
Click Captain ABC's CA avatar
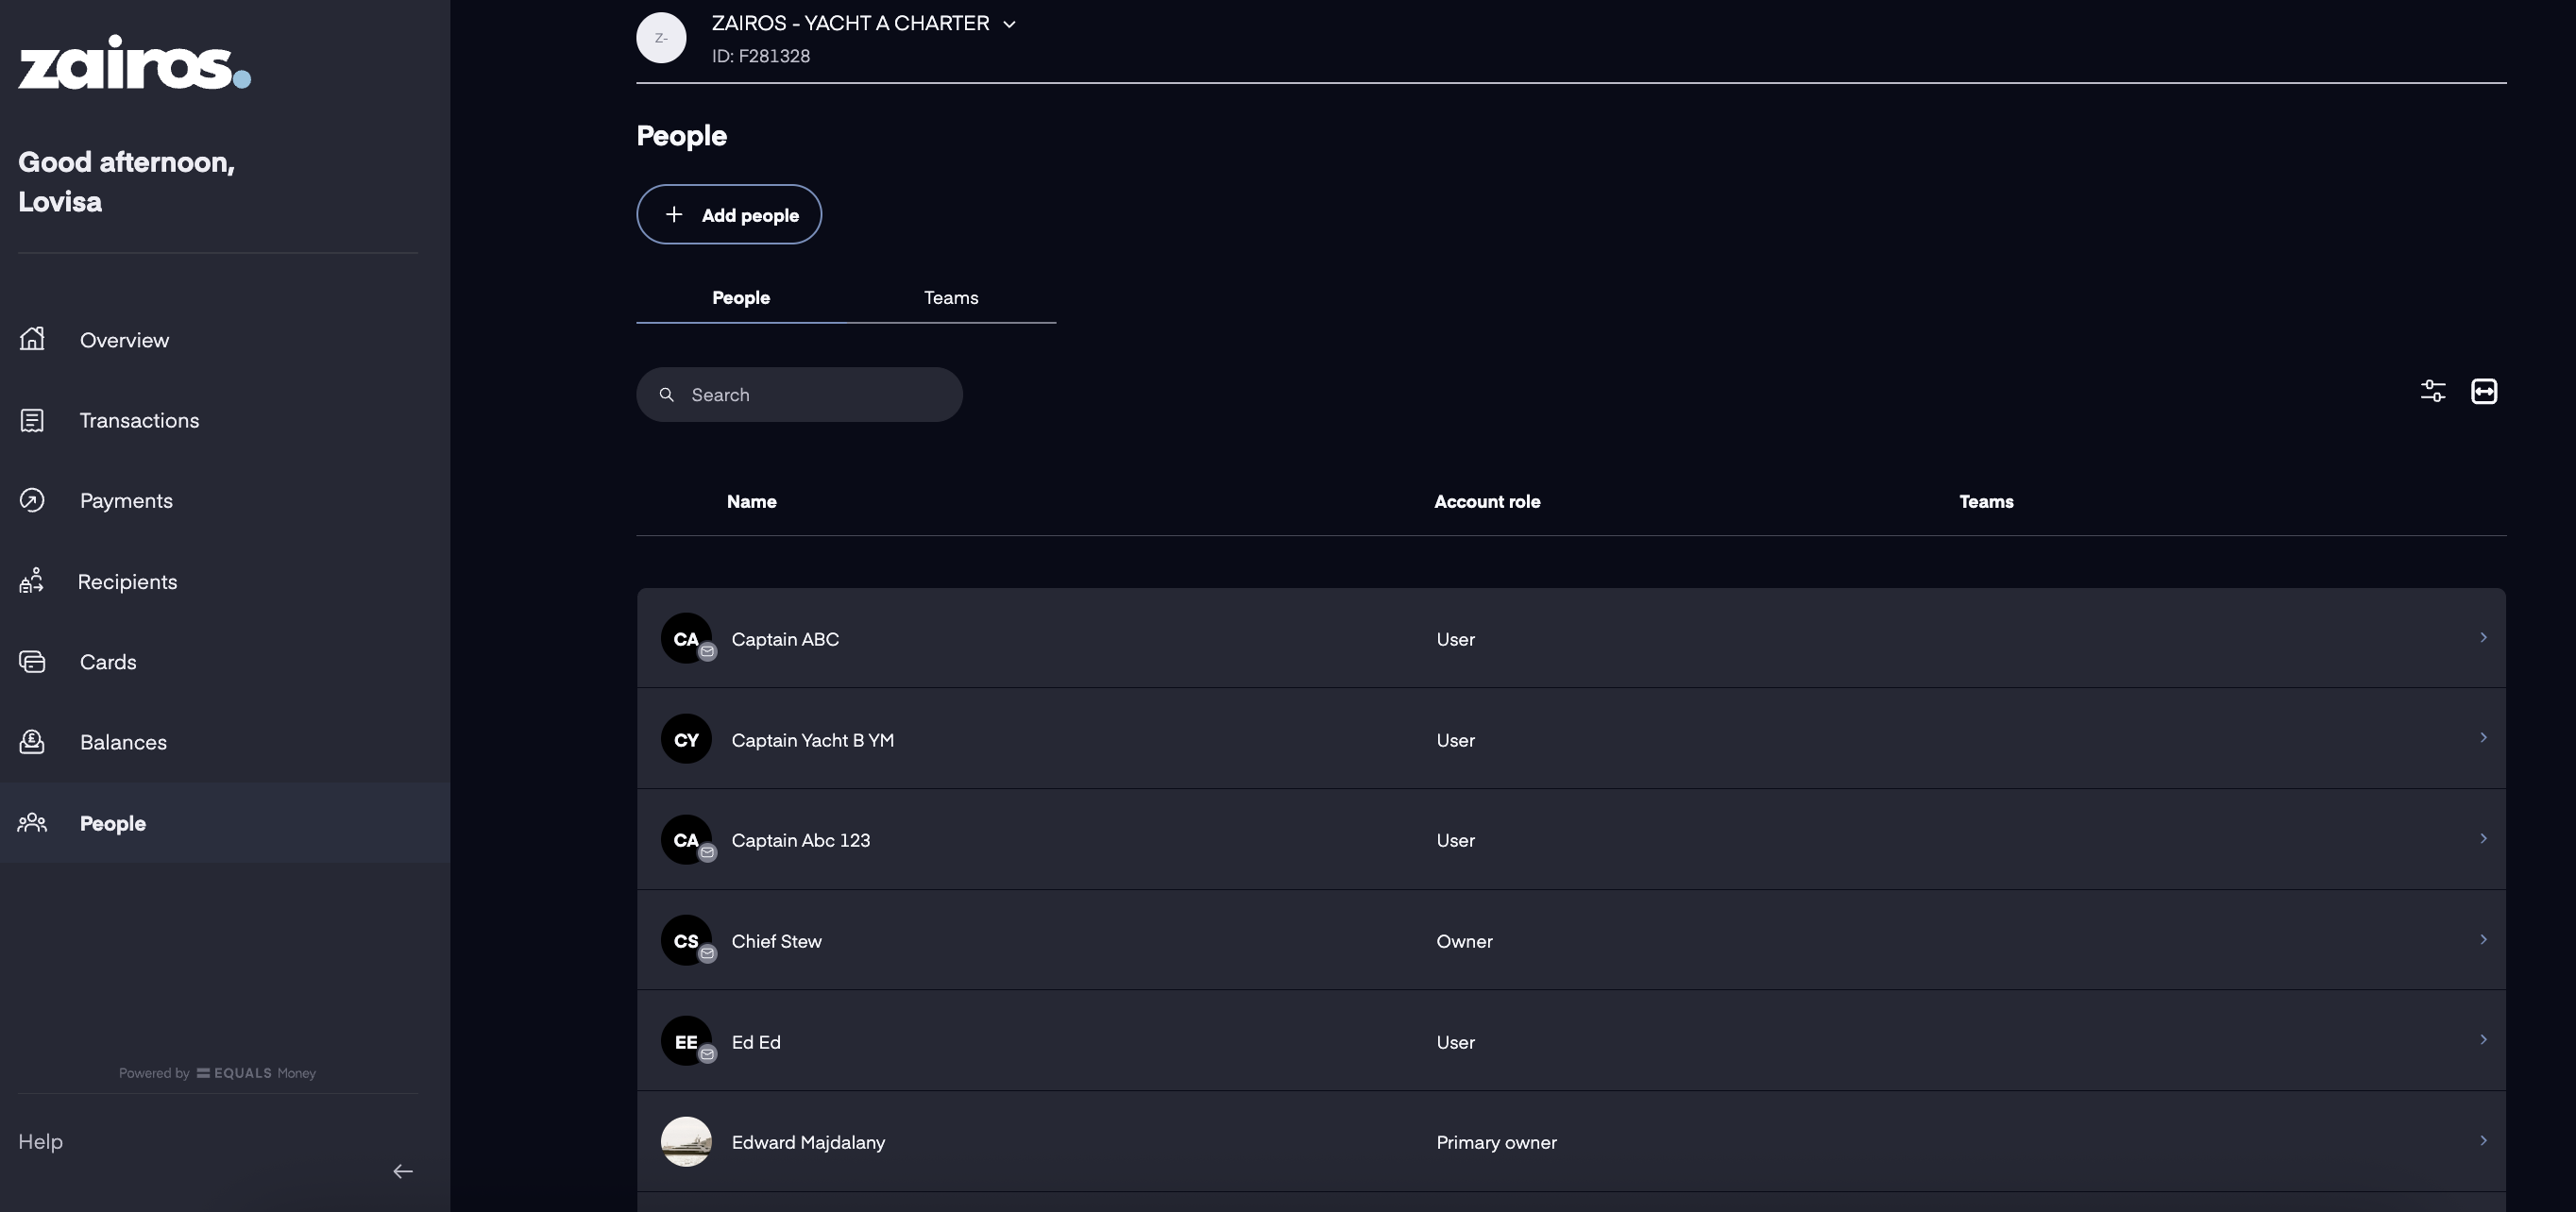point(686,638)
